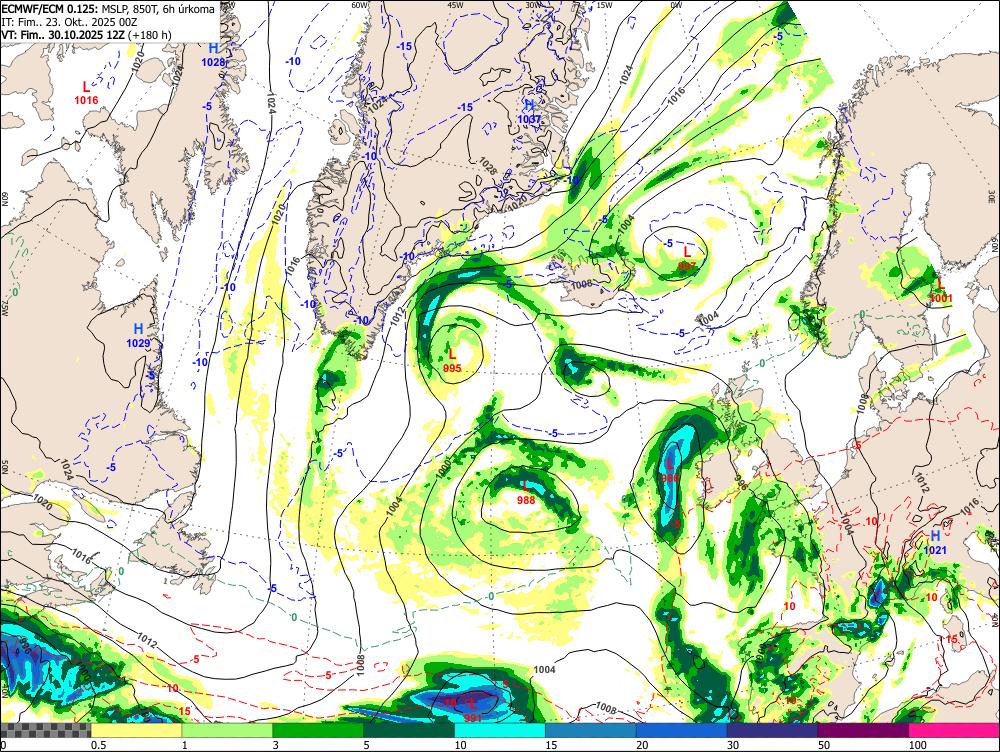
Task: Click the '0W' longitude label
Action: coord(677,4)
